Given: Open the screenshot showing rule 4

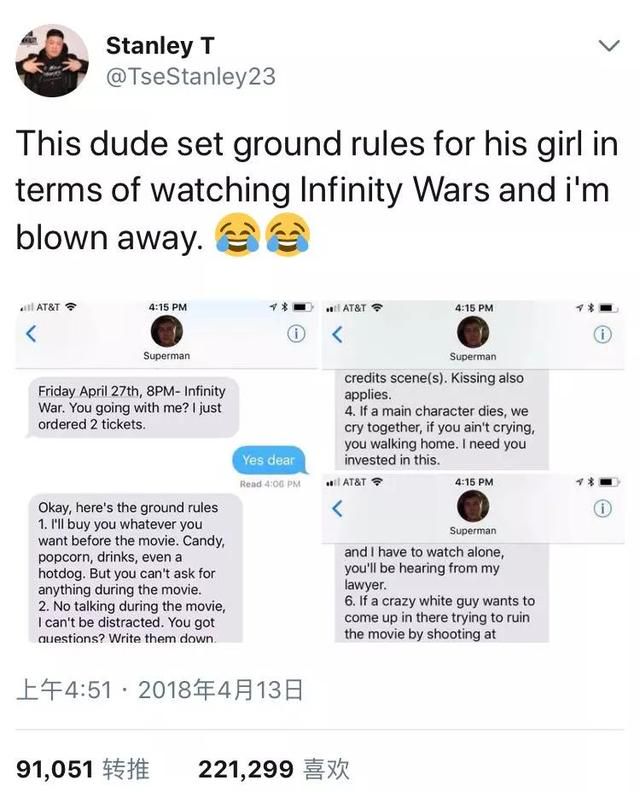Looking at the screenshot, I should pyautogui.click(x=473, y=385).
